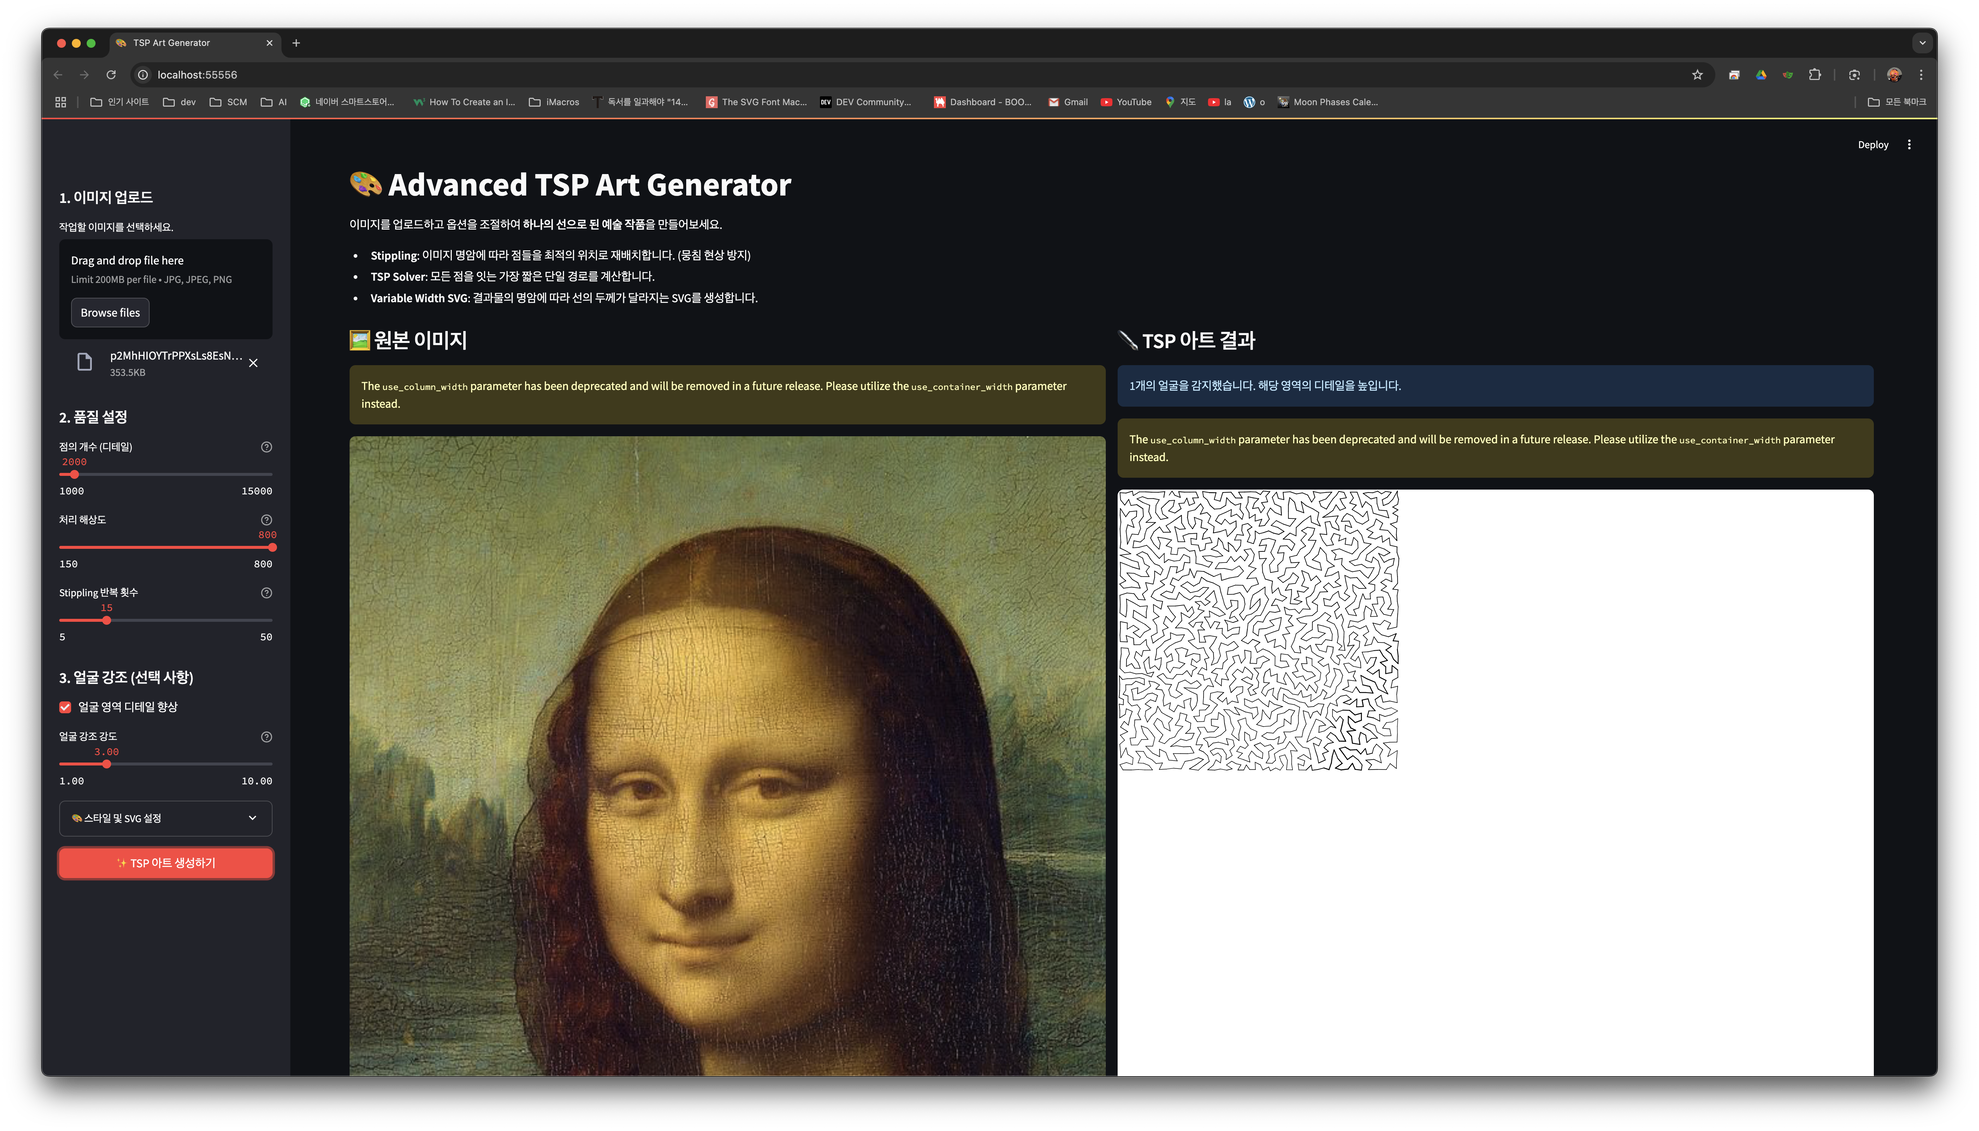Reload the page with refresh icon
The height and width of the screenshot is (1131, 1979).
click(111, 75)
